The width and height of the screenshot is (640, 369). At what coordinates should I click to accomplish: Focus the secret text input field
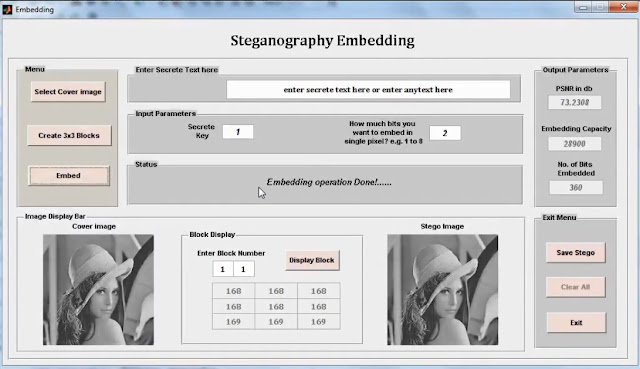pos(368,89)
